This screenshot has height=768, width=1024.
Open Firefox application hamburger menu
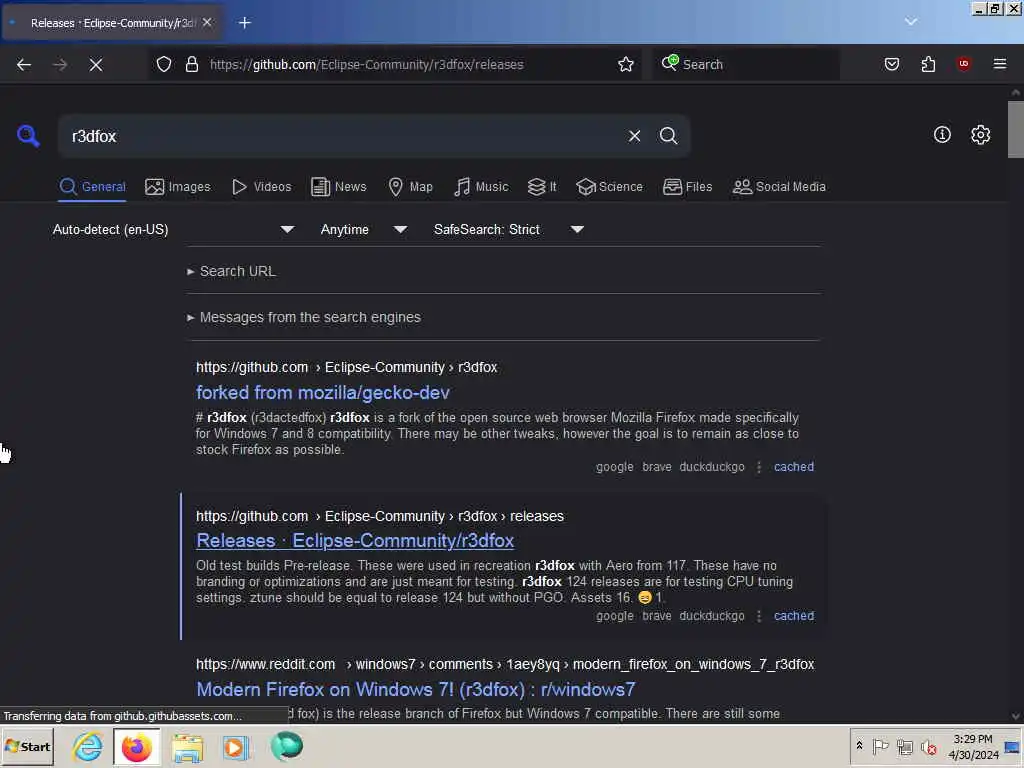(999, 64)
